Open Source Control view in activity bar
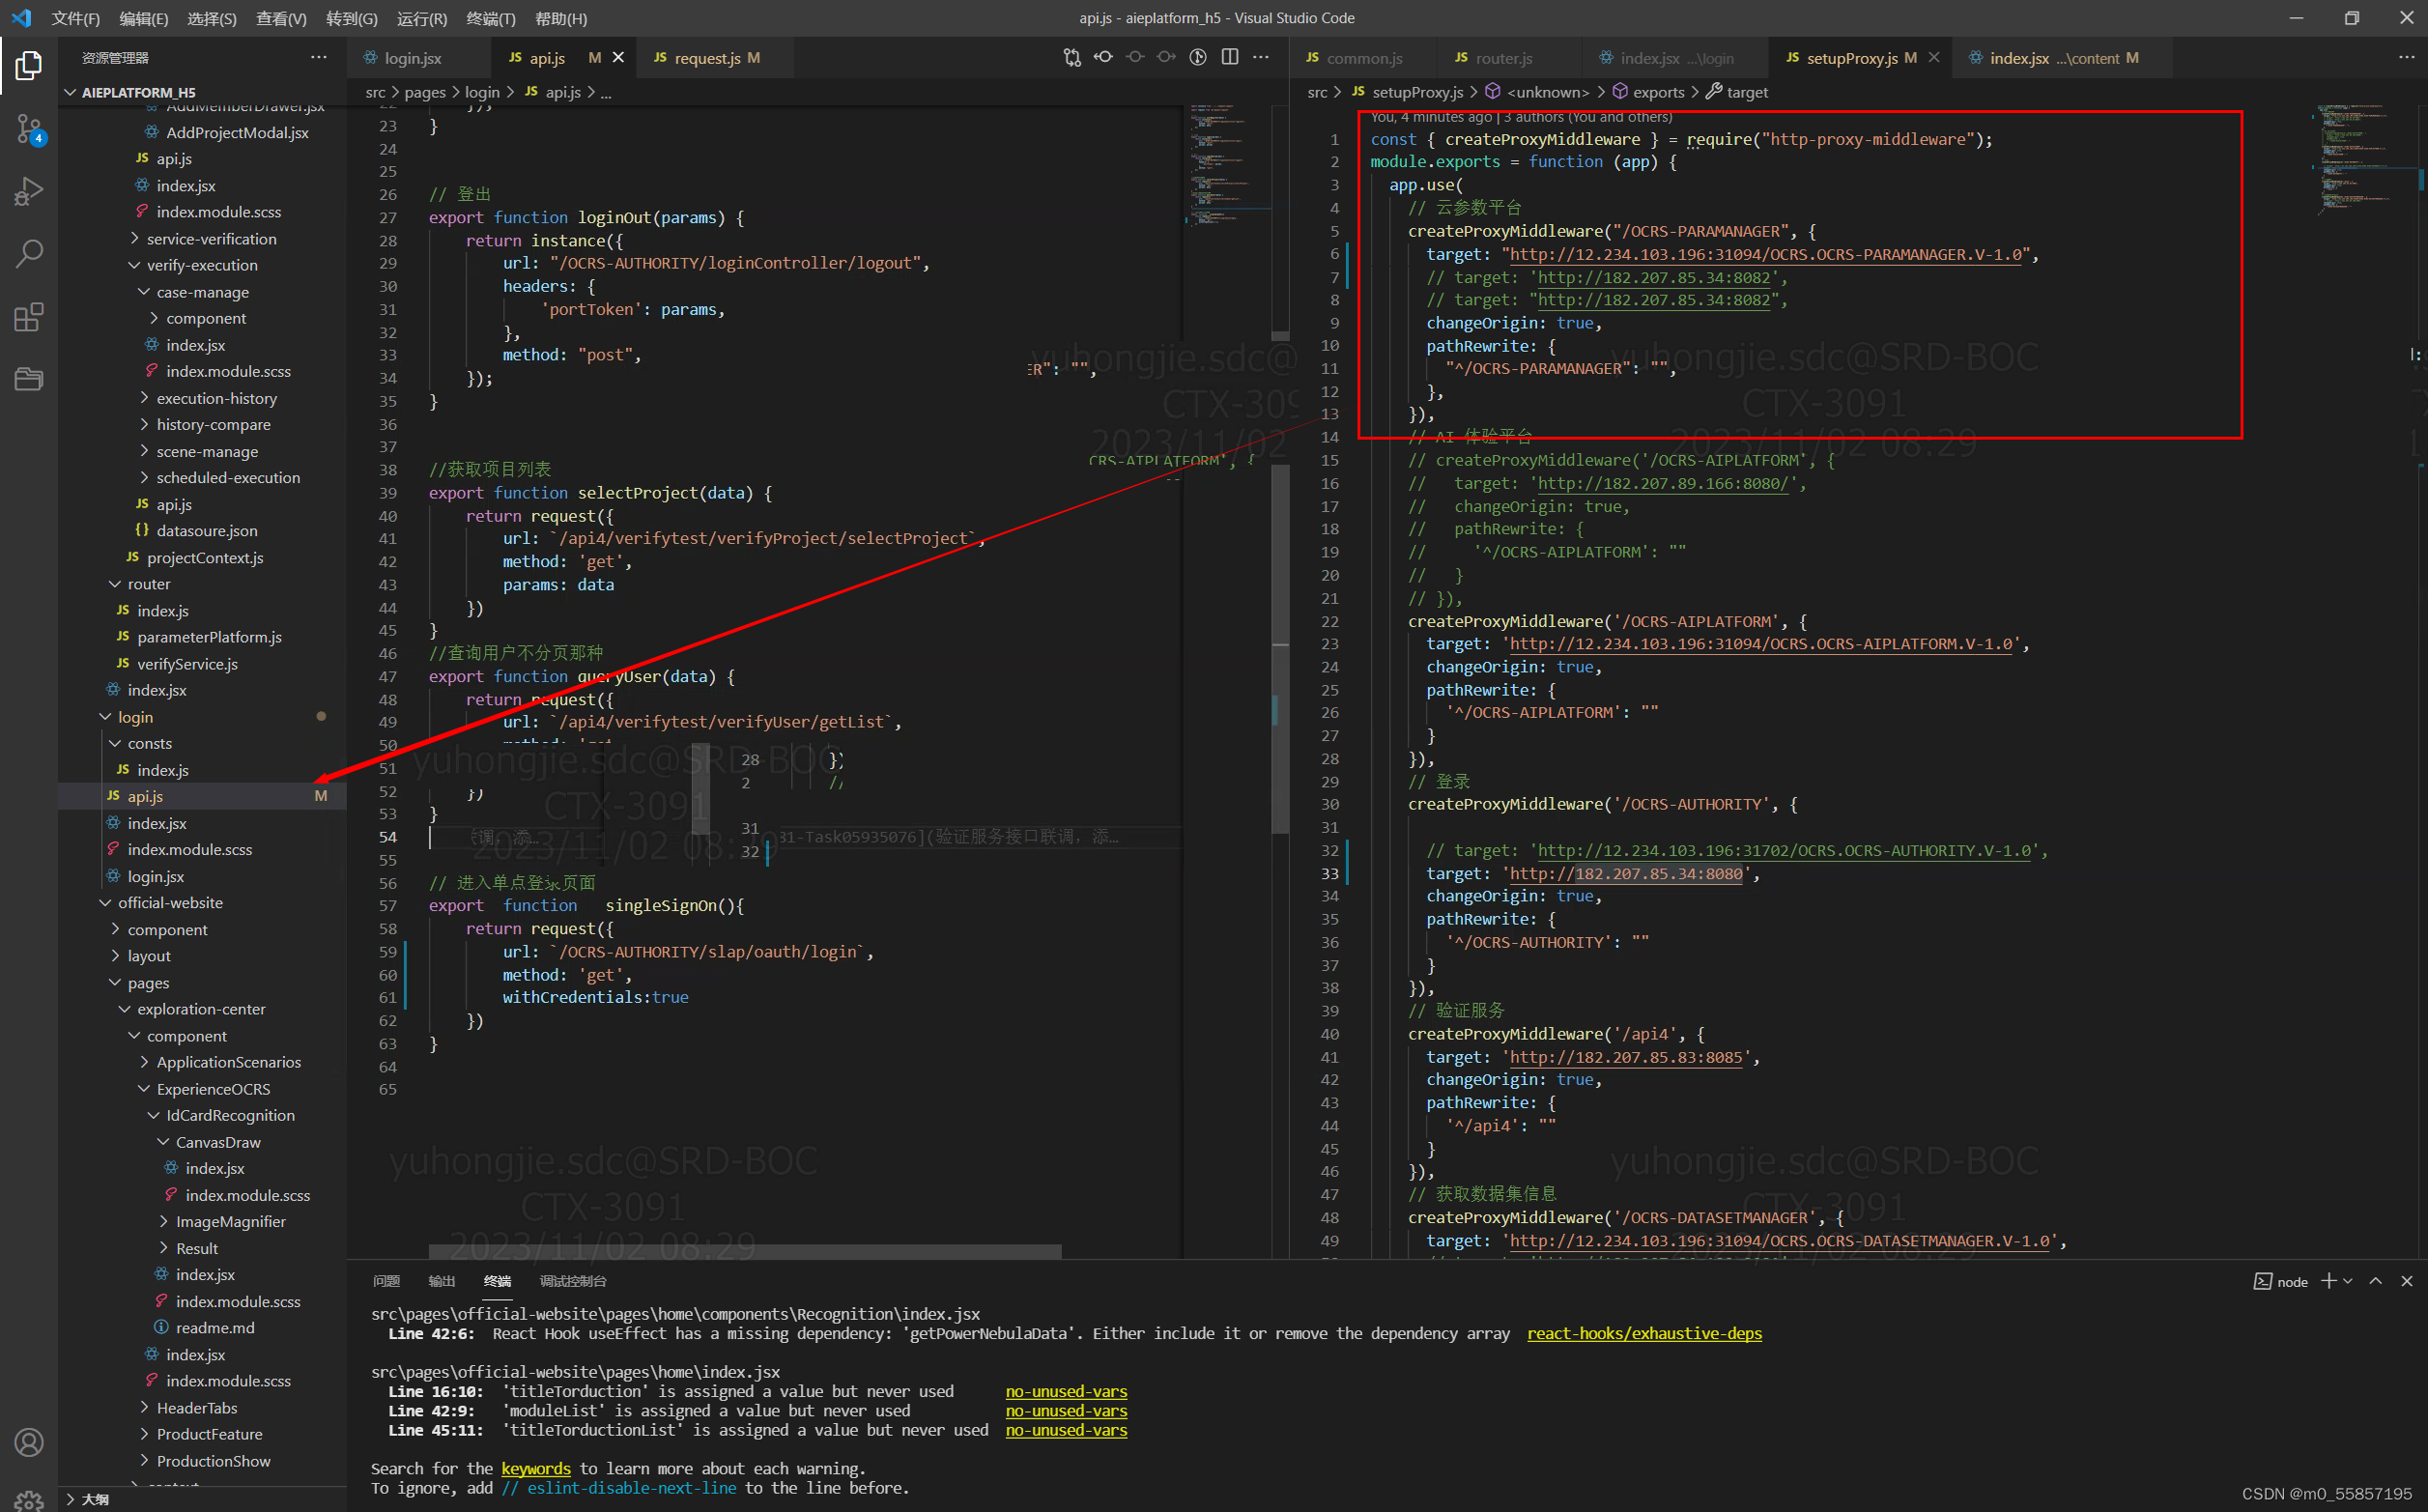Screen dimensions: 2428x1512 tap(29, 129)
